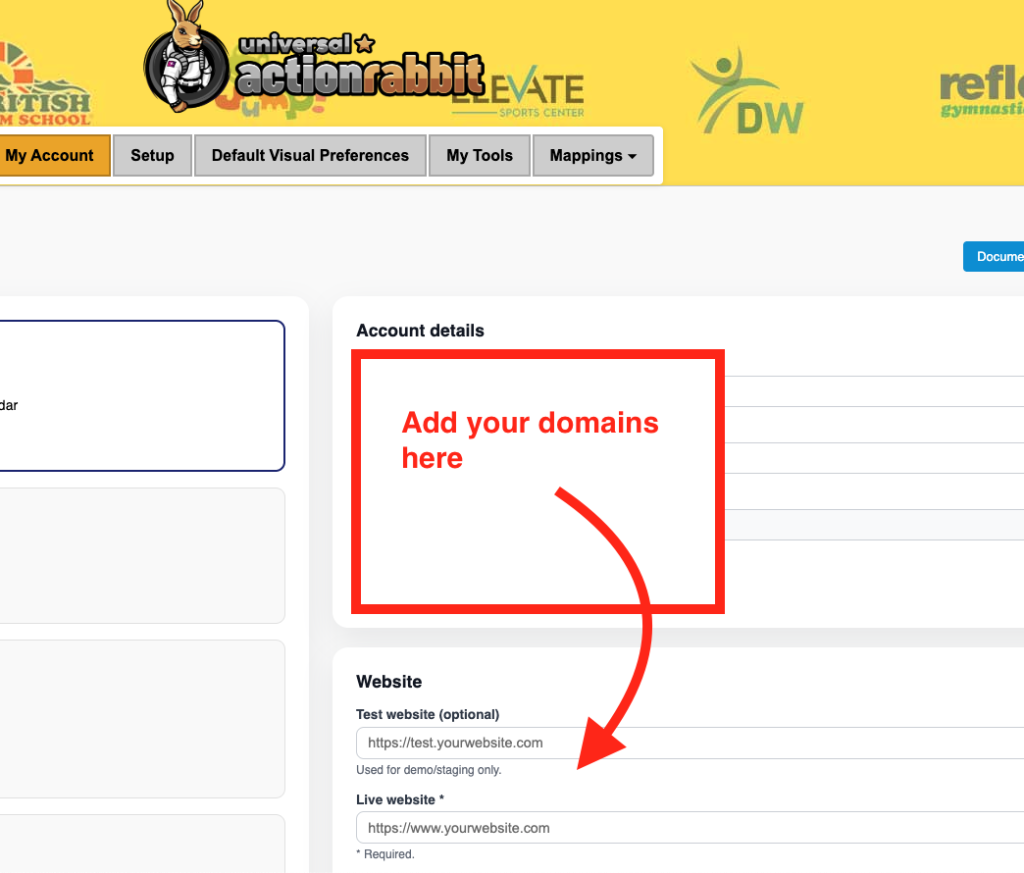Click the "Add your domains here" text
This screenshot has width=1024, height=873.
[x=530, y=440]
